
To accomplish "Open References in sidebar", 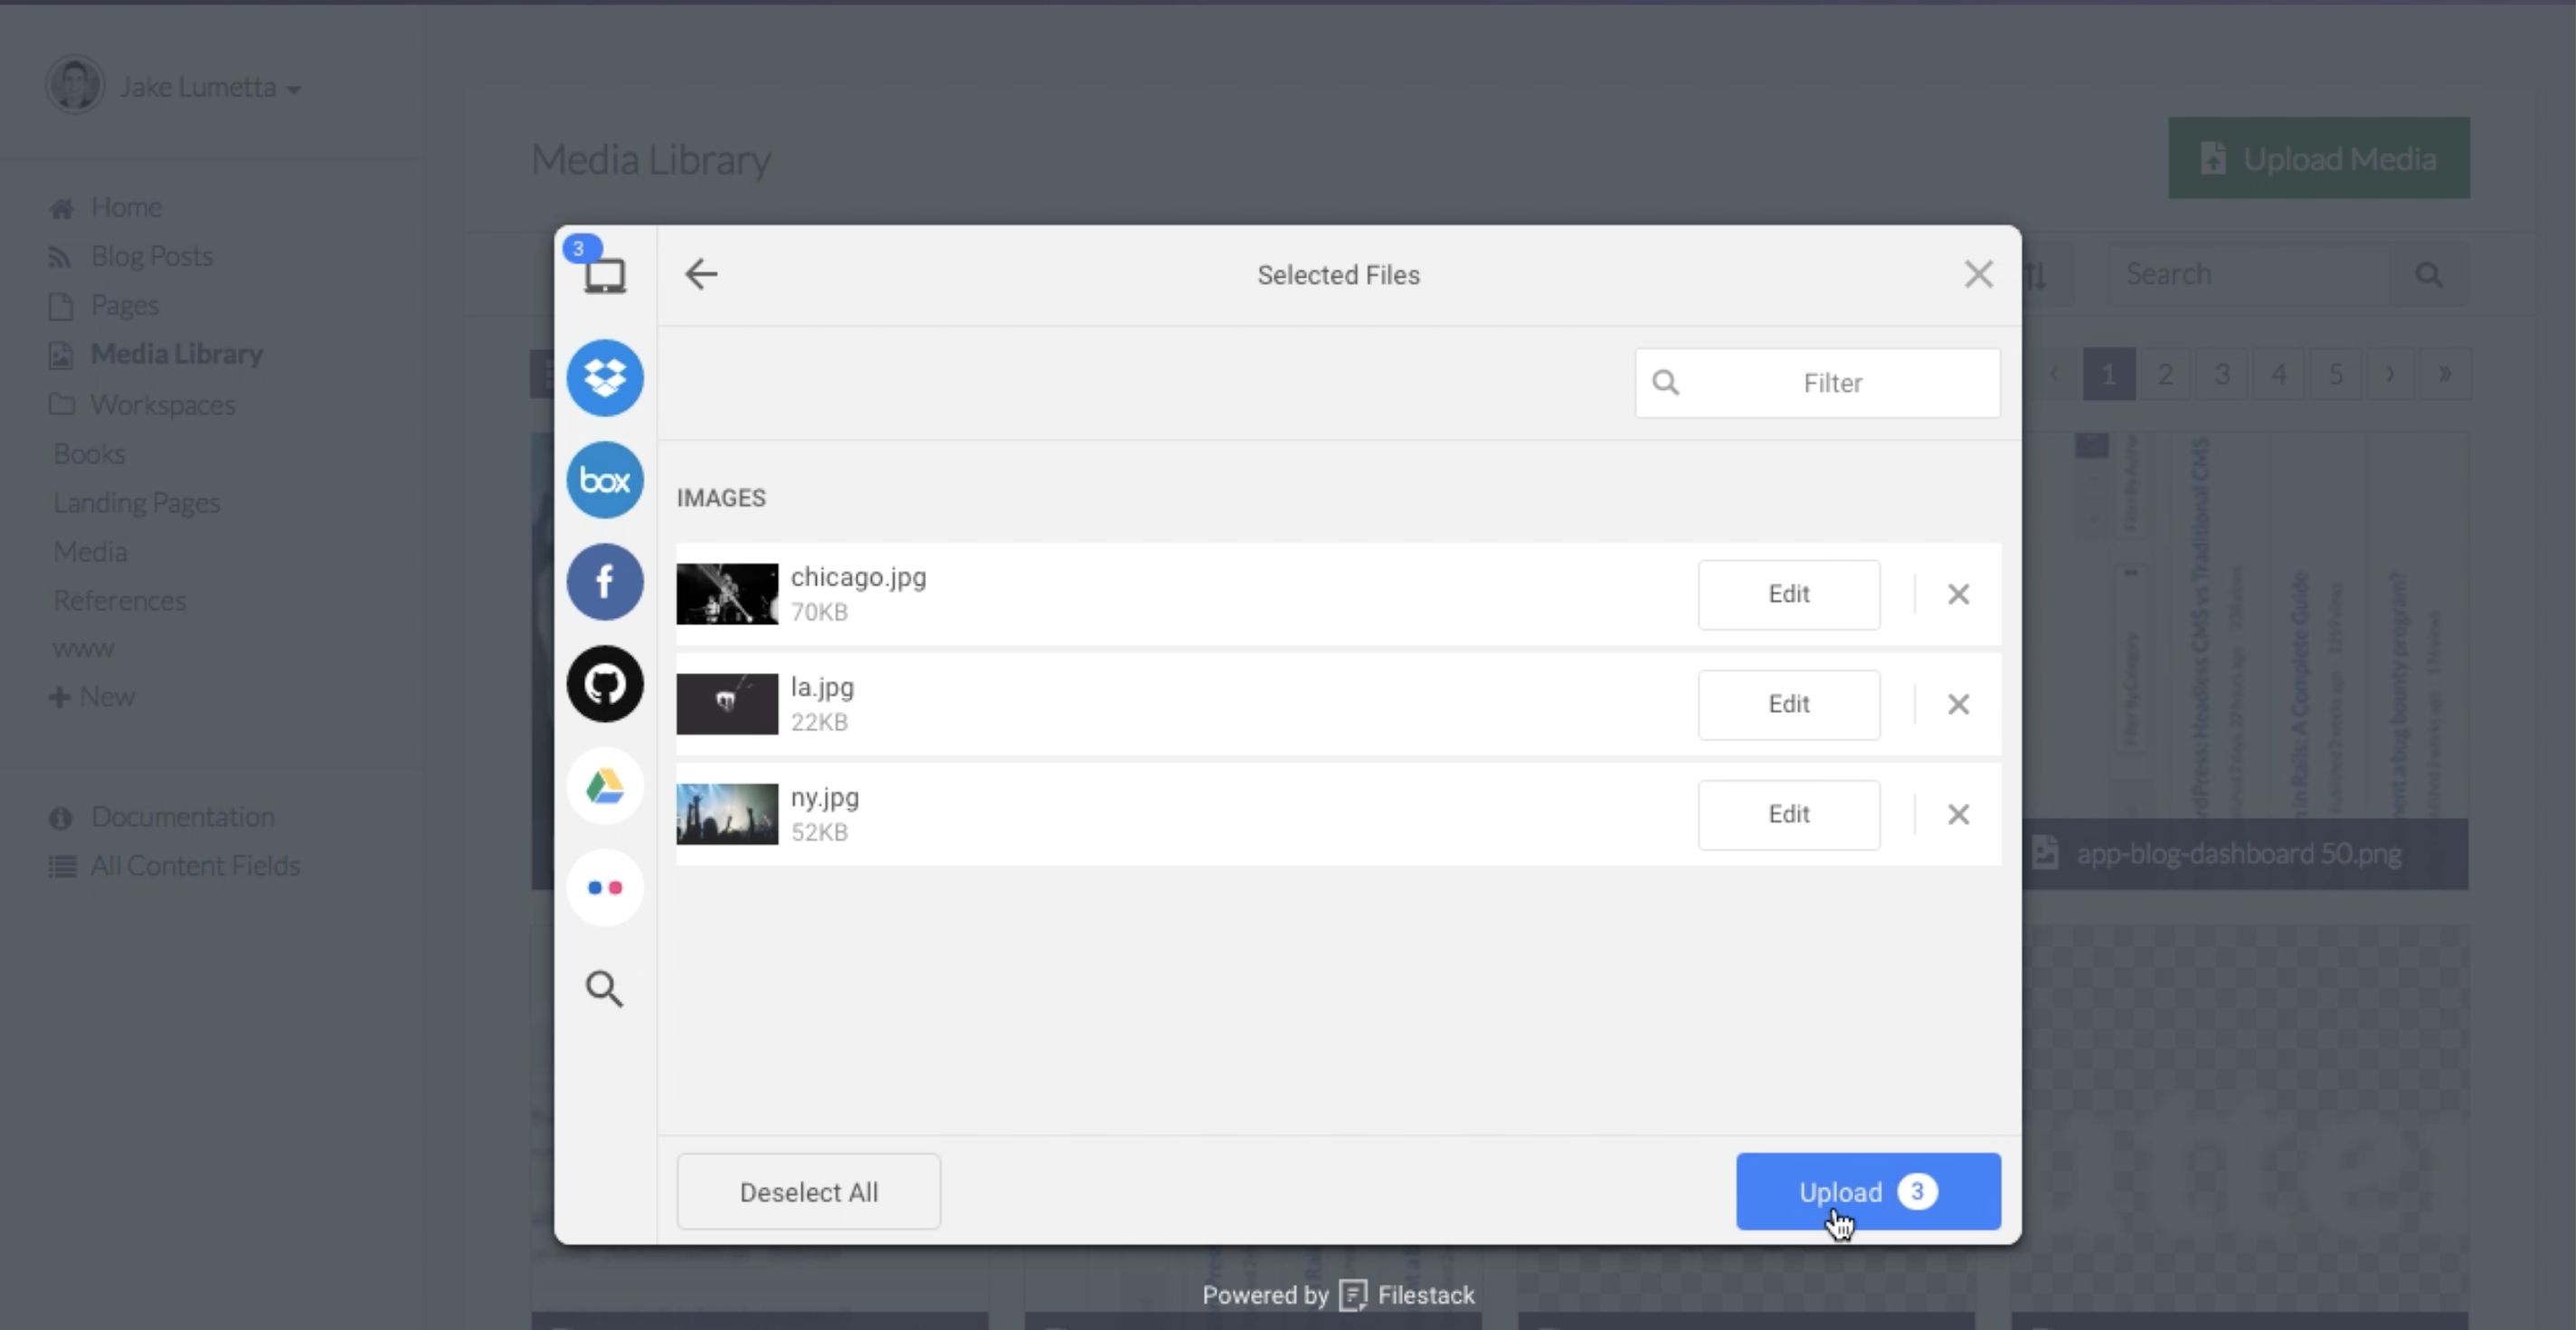I will coord(119,601).
